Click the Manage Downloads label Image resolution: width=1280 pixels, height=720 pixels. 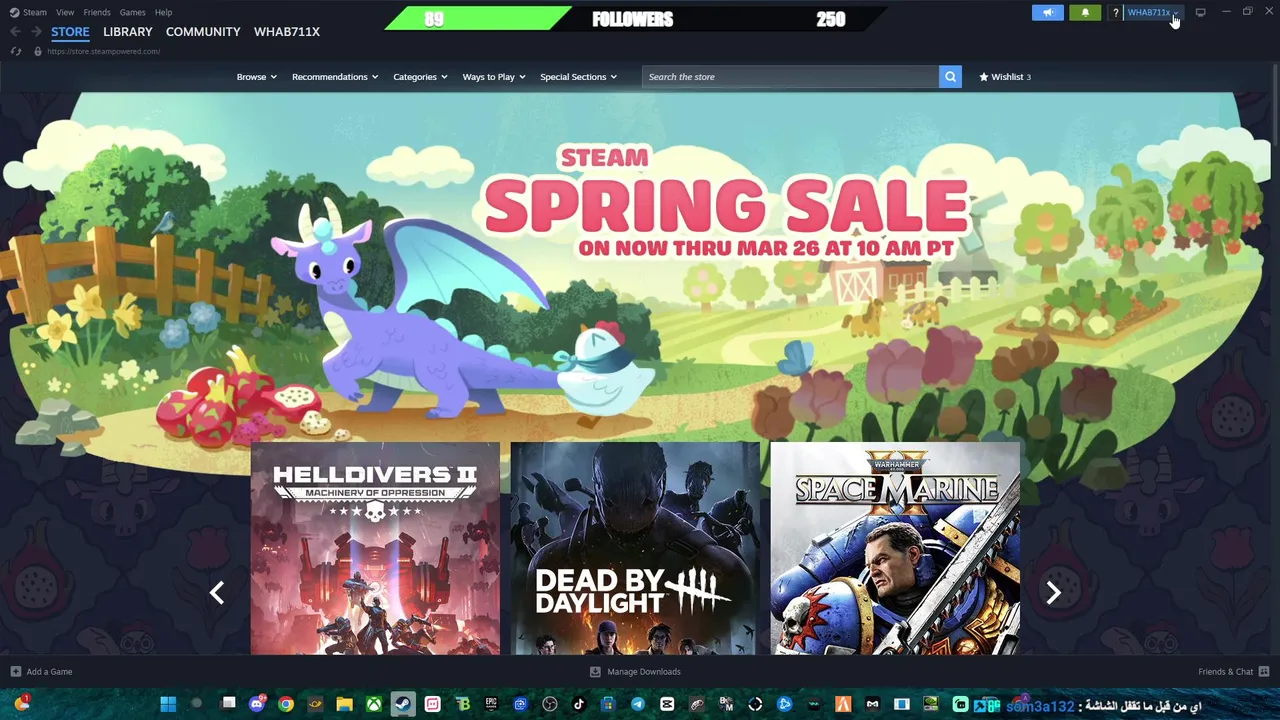point(644,671)
